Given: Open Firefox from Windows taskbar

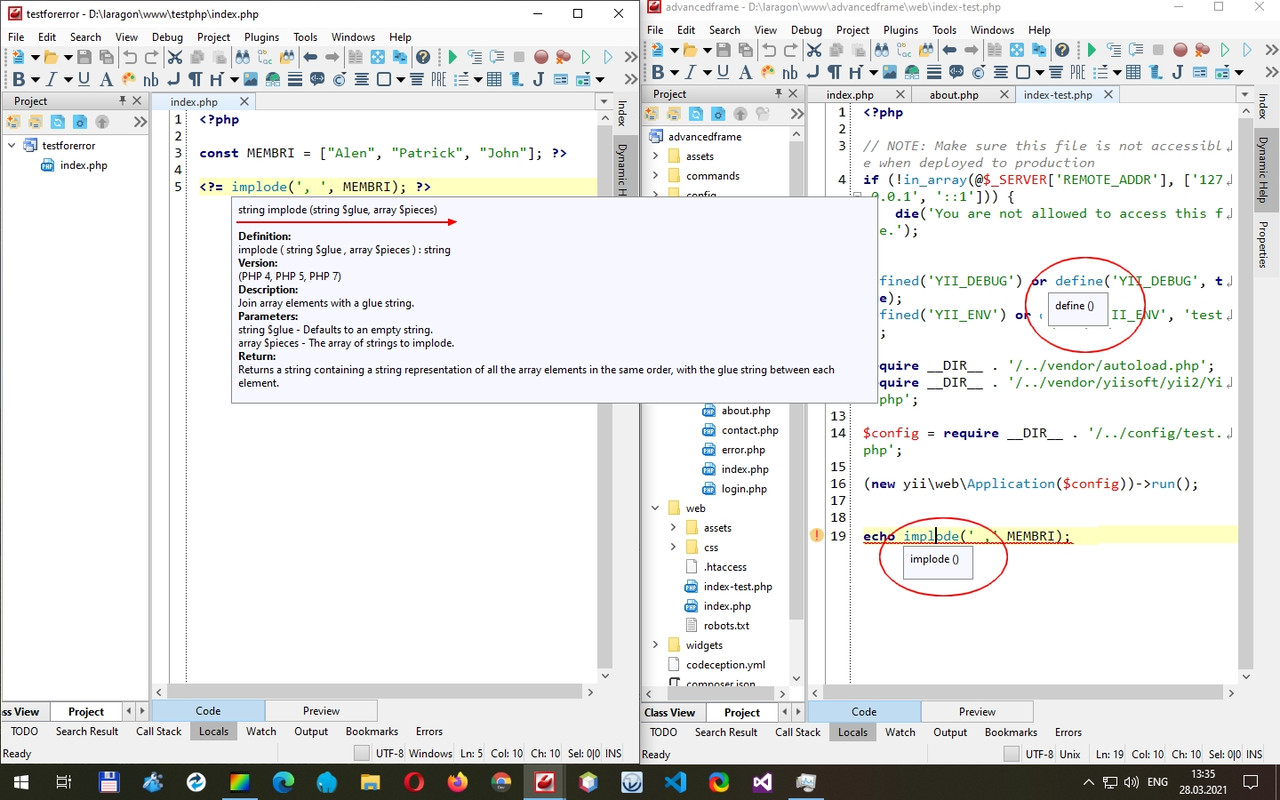Looking at the screenshot, I should pyautogui.click(x=458, y=781).
